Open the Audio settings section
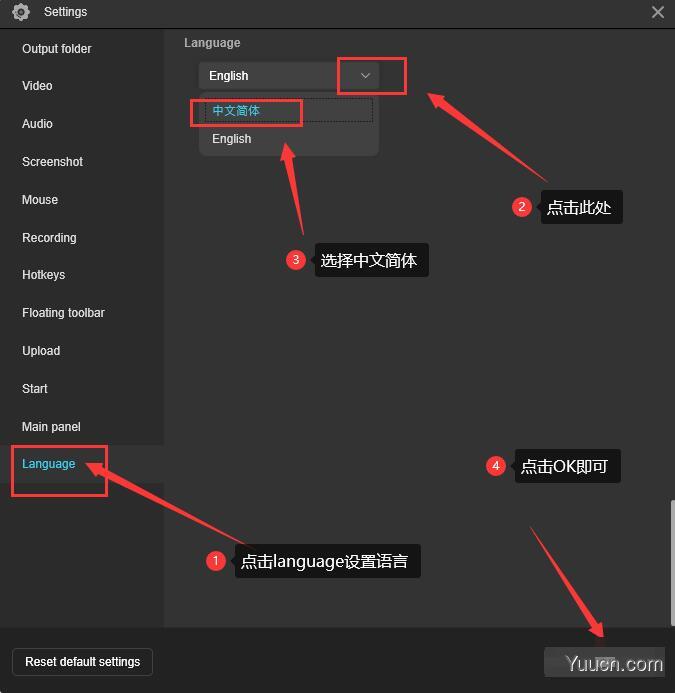Image resolution: width=675 pixels, height=693 pixels. (x=37, y=124)
